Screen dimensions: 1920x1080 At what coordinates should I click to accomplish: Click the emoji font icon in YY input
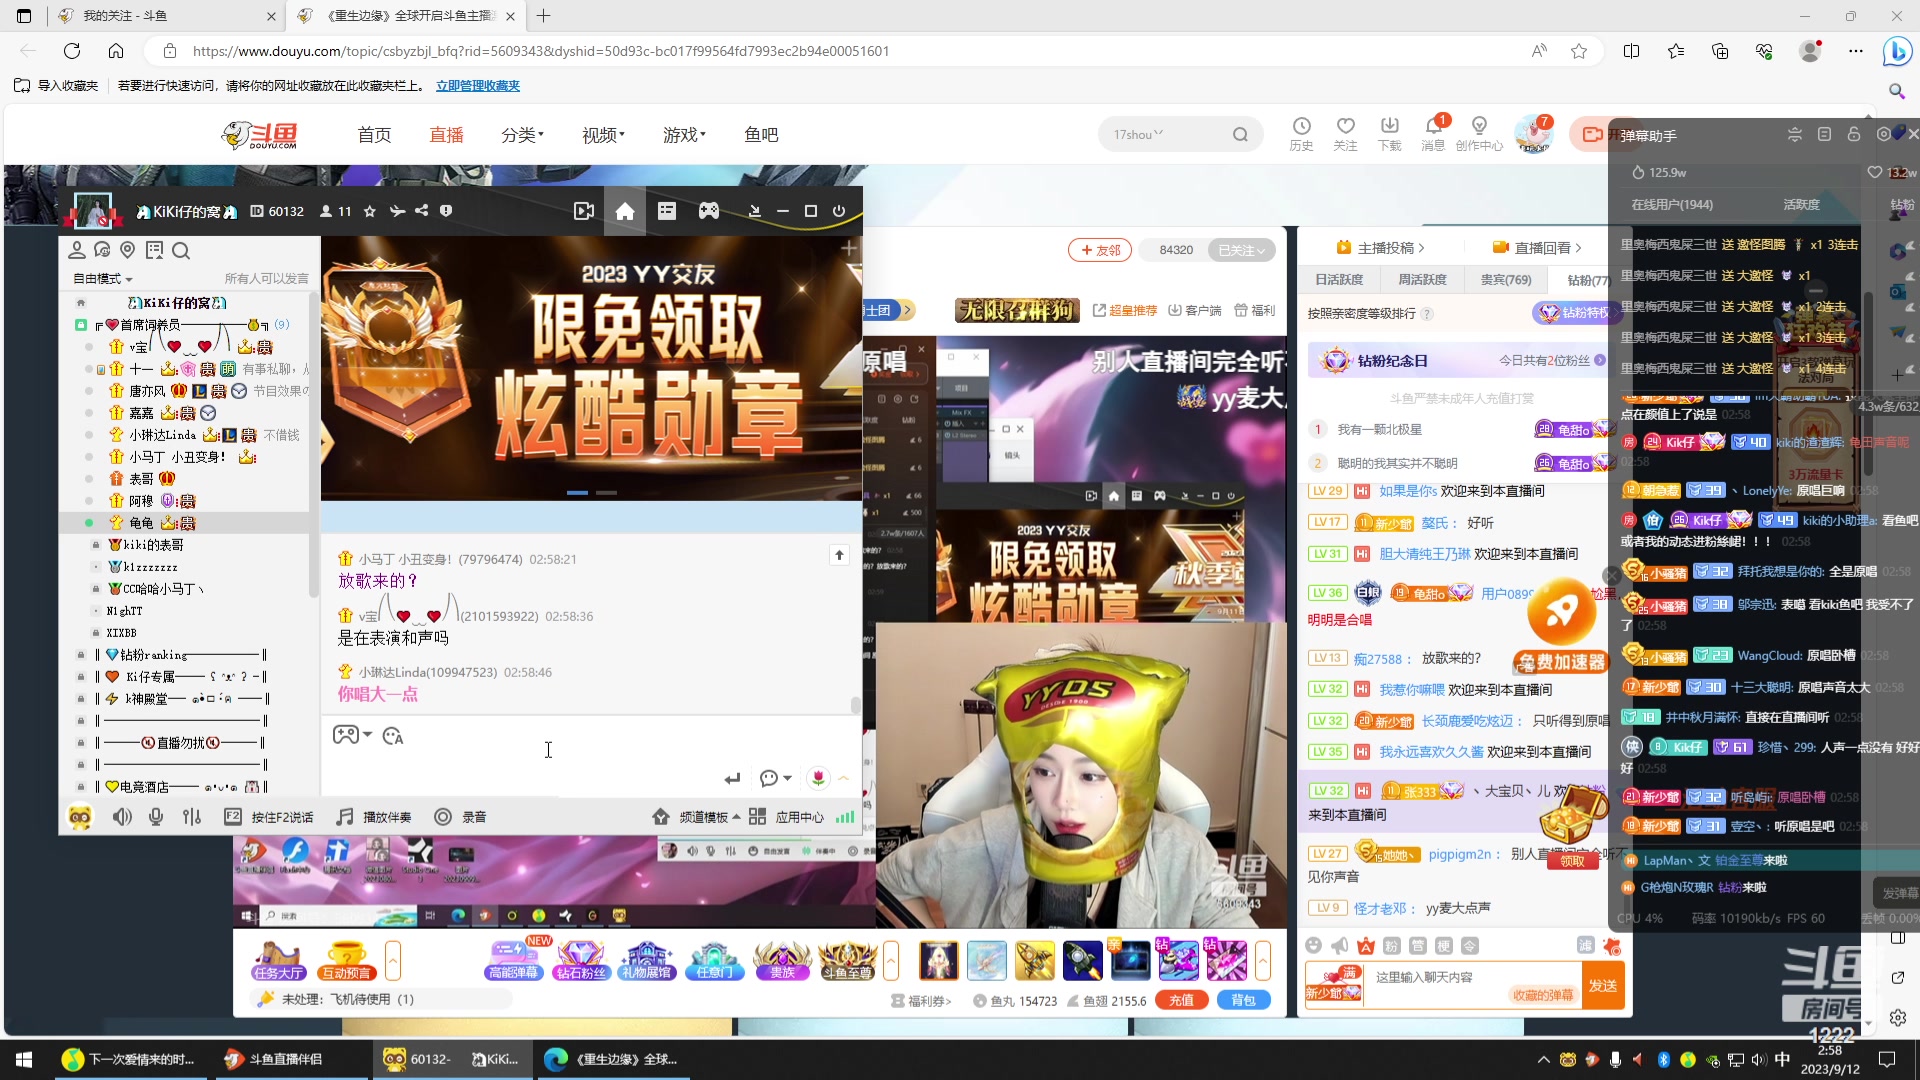point(393,736)
